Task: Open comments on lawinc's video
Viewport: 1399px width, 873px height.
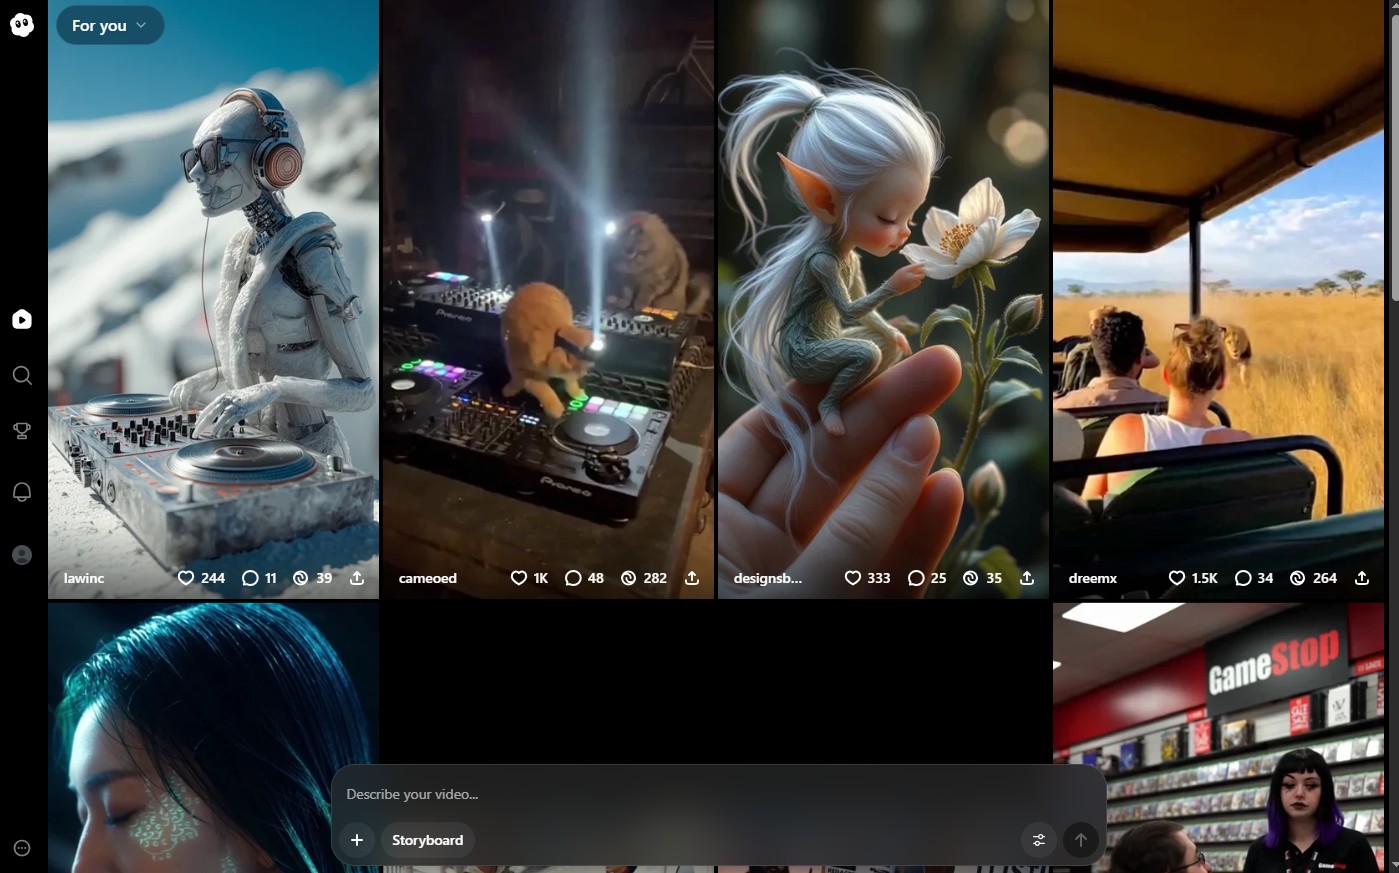Action: tap(259, 578)
